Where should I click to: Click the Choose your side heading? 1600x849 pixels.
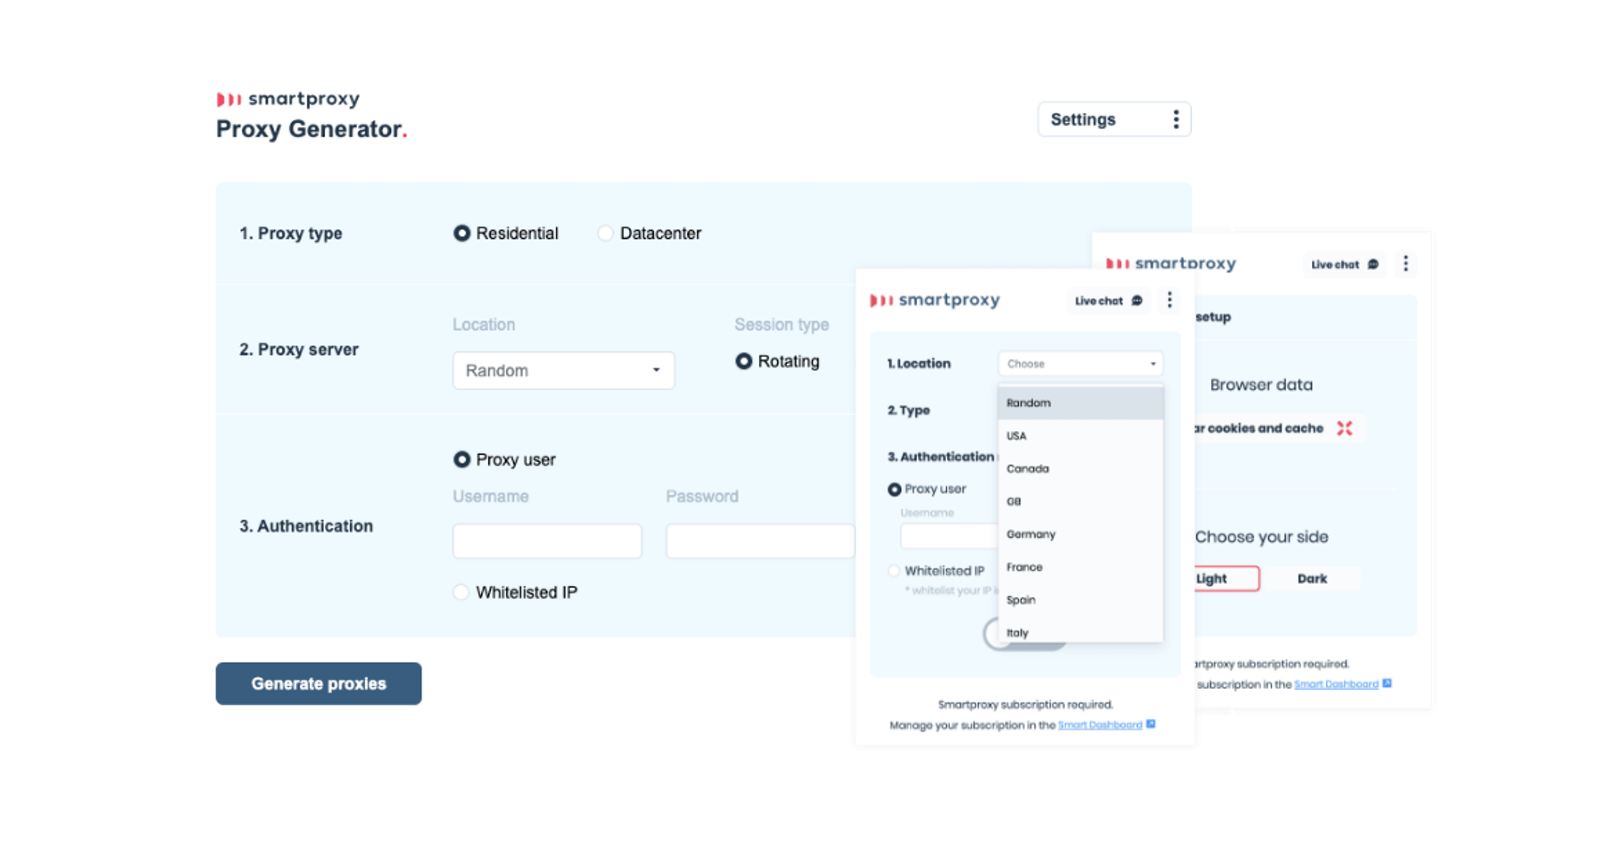coord(1262,537)
